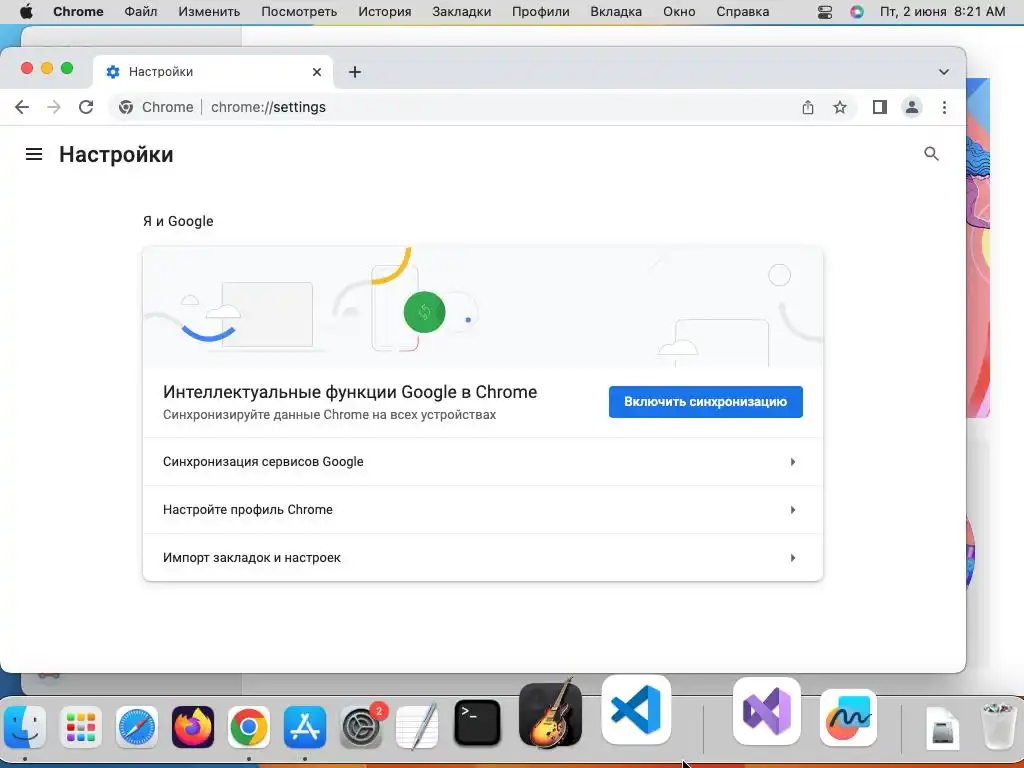Select the Настройки browser tab
This screenshot has width=1024, height=768.
click(212, 72)
